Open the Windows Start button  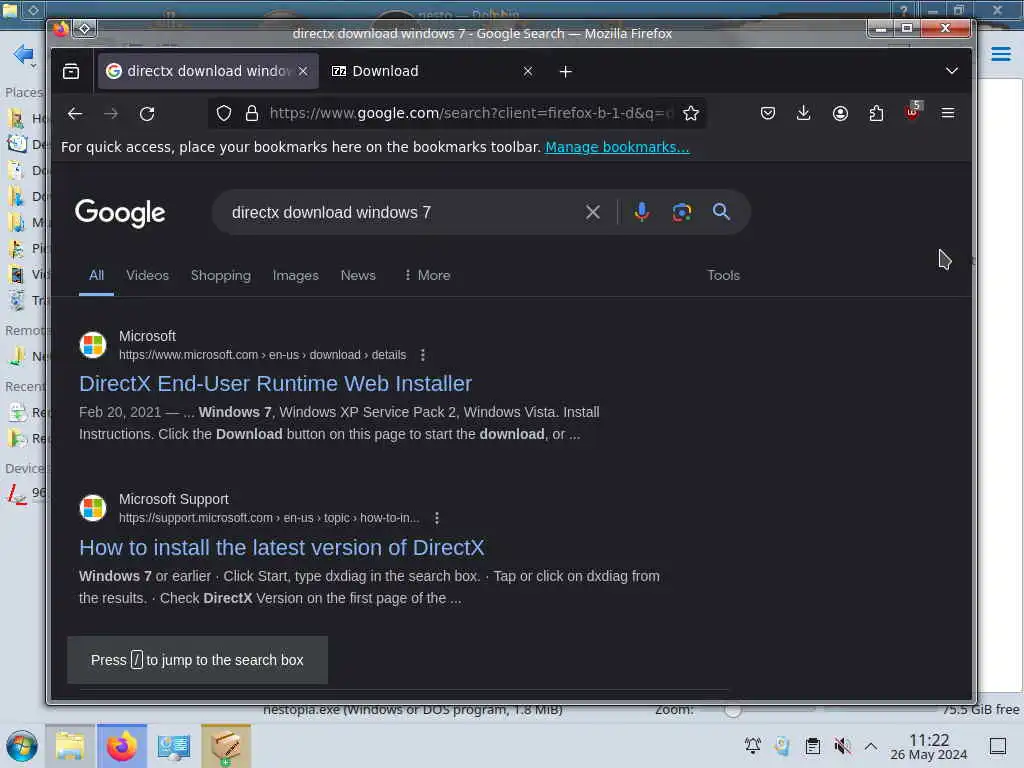click(x=22, y=746)
